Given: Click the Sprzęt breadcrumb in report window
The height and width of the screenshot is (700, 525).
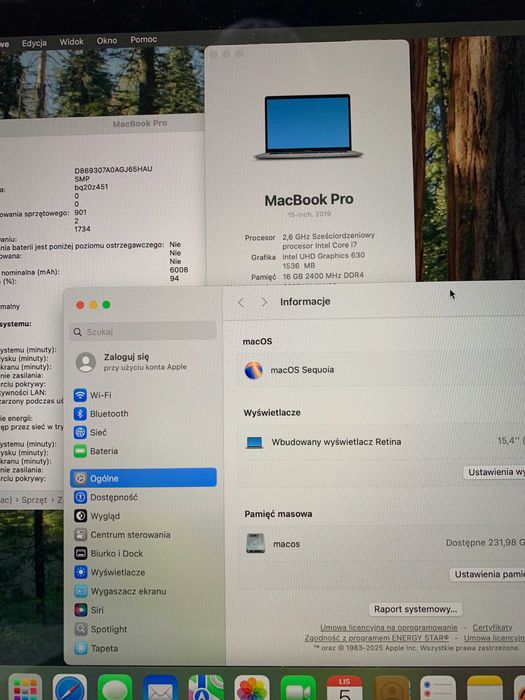Looking at the screenshot, I should pos(34,500).
